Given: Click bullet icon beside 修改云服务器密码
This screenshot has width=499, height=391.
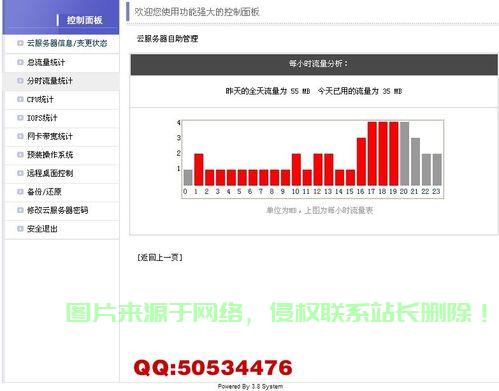Looking at the screenshot, I should tap(20, 210).
